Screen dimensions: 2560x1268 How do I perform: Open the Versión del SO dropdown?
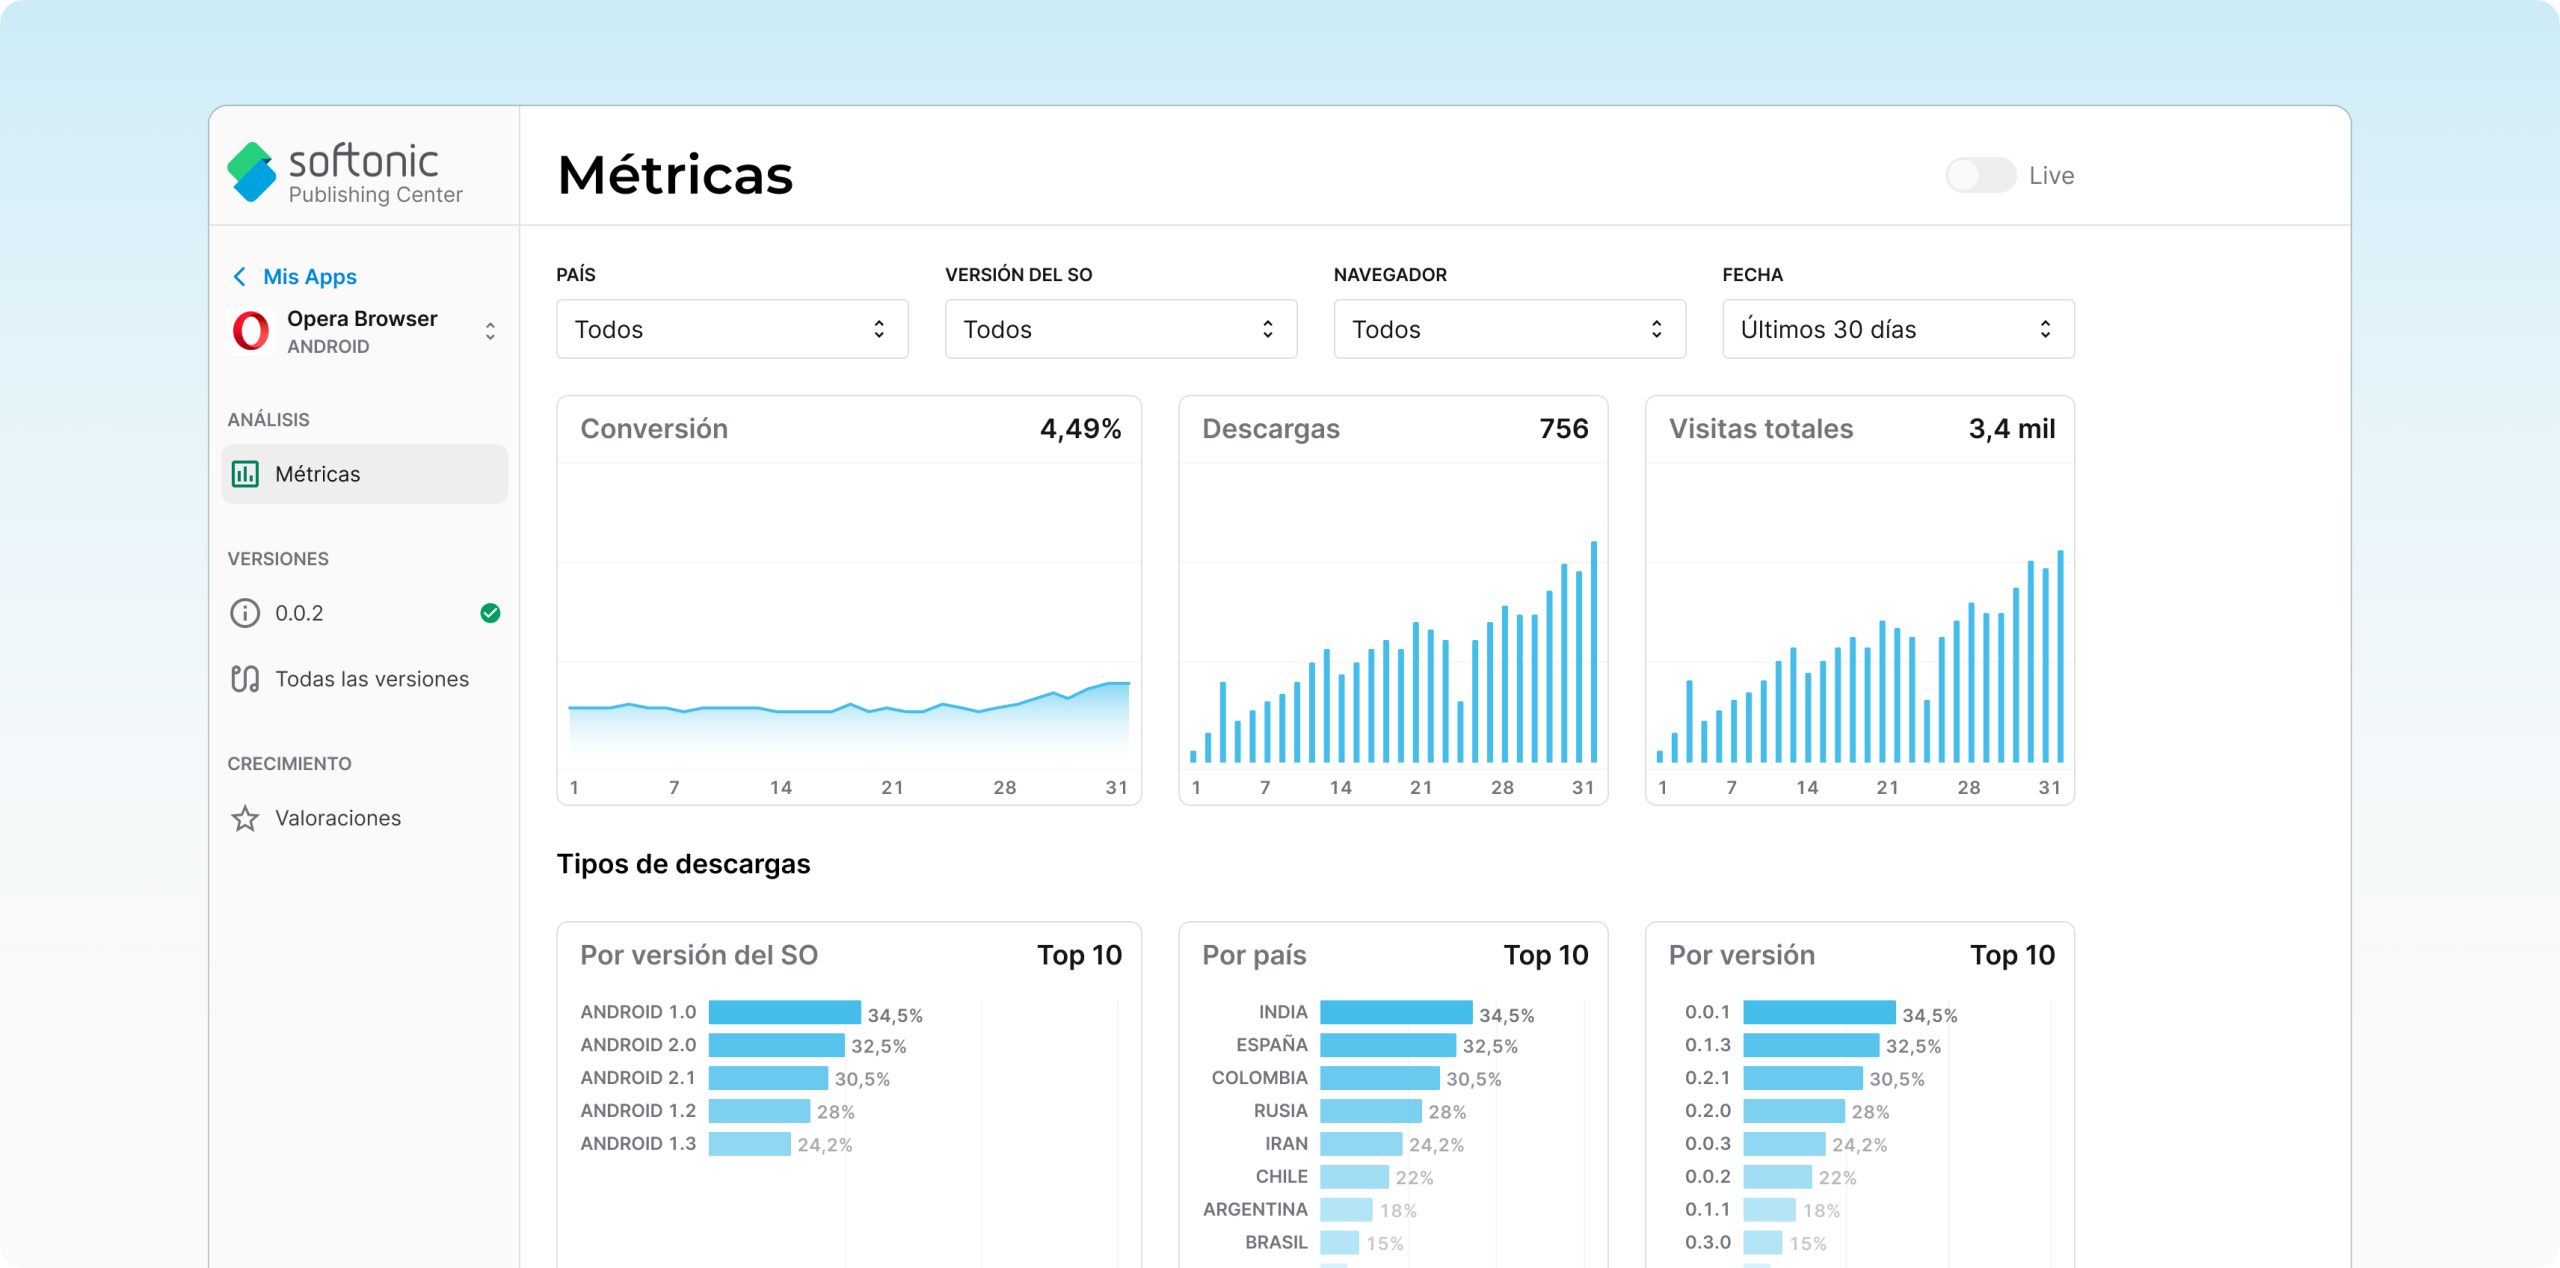(1120, 329)
